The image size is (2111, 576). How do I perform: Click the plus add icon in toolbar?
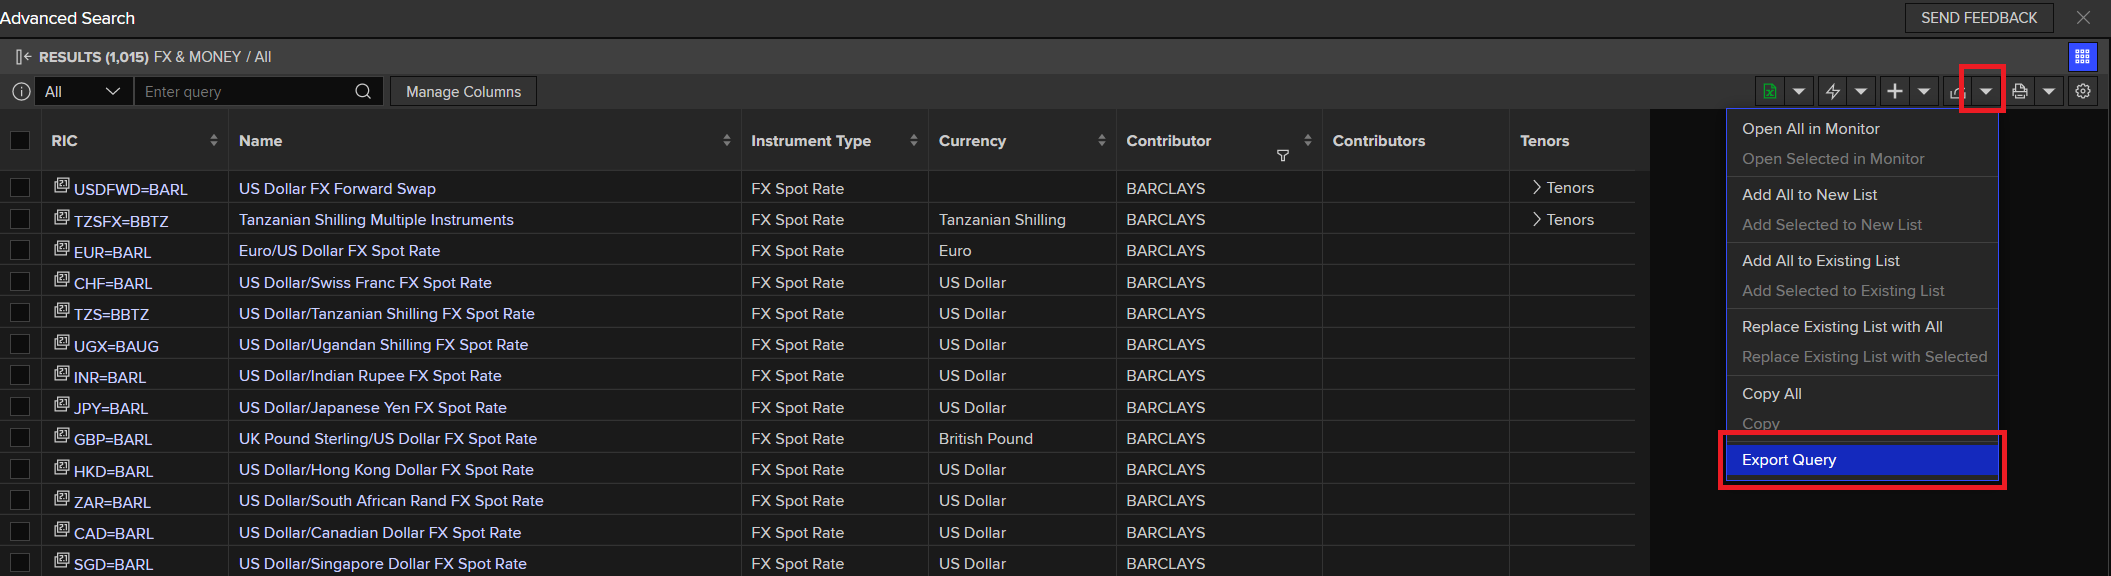point(1894,91)
